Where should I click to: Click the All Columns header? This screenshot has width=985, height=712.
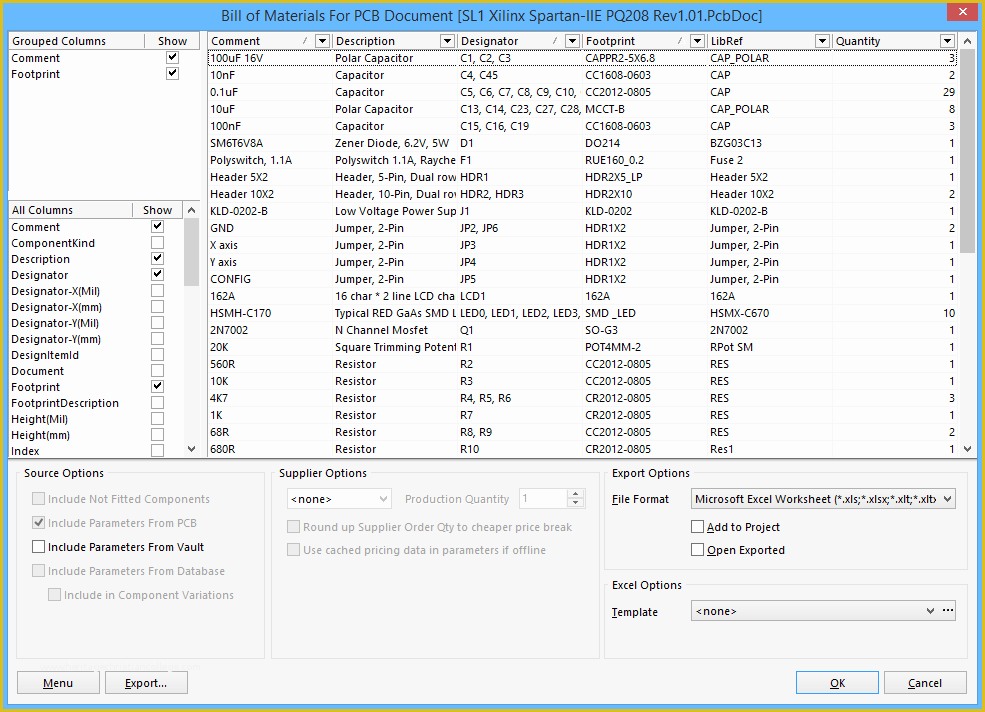coord(70,210)
